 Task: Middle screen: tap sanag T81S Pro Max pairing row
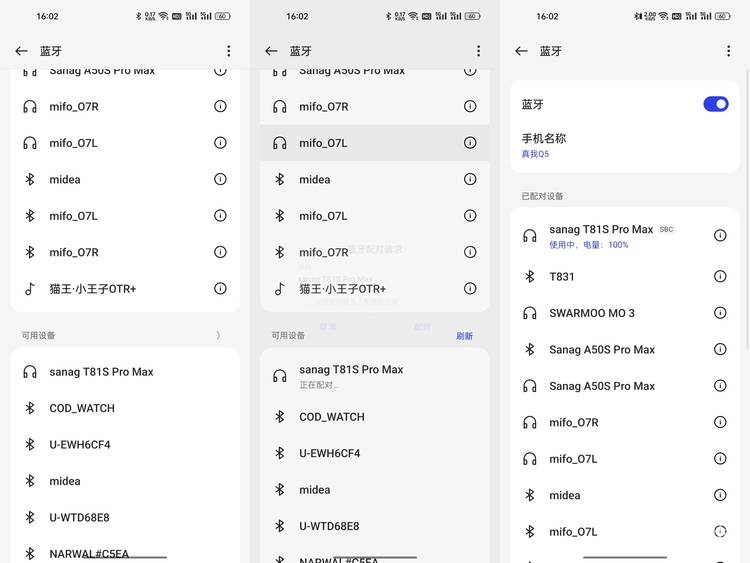coord(375,375)
